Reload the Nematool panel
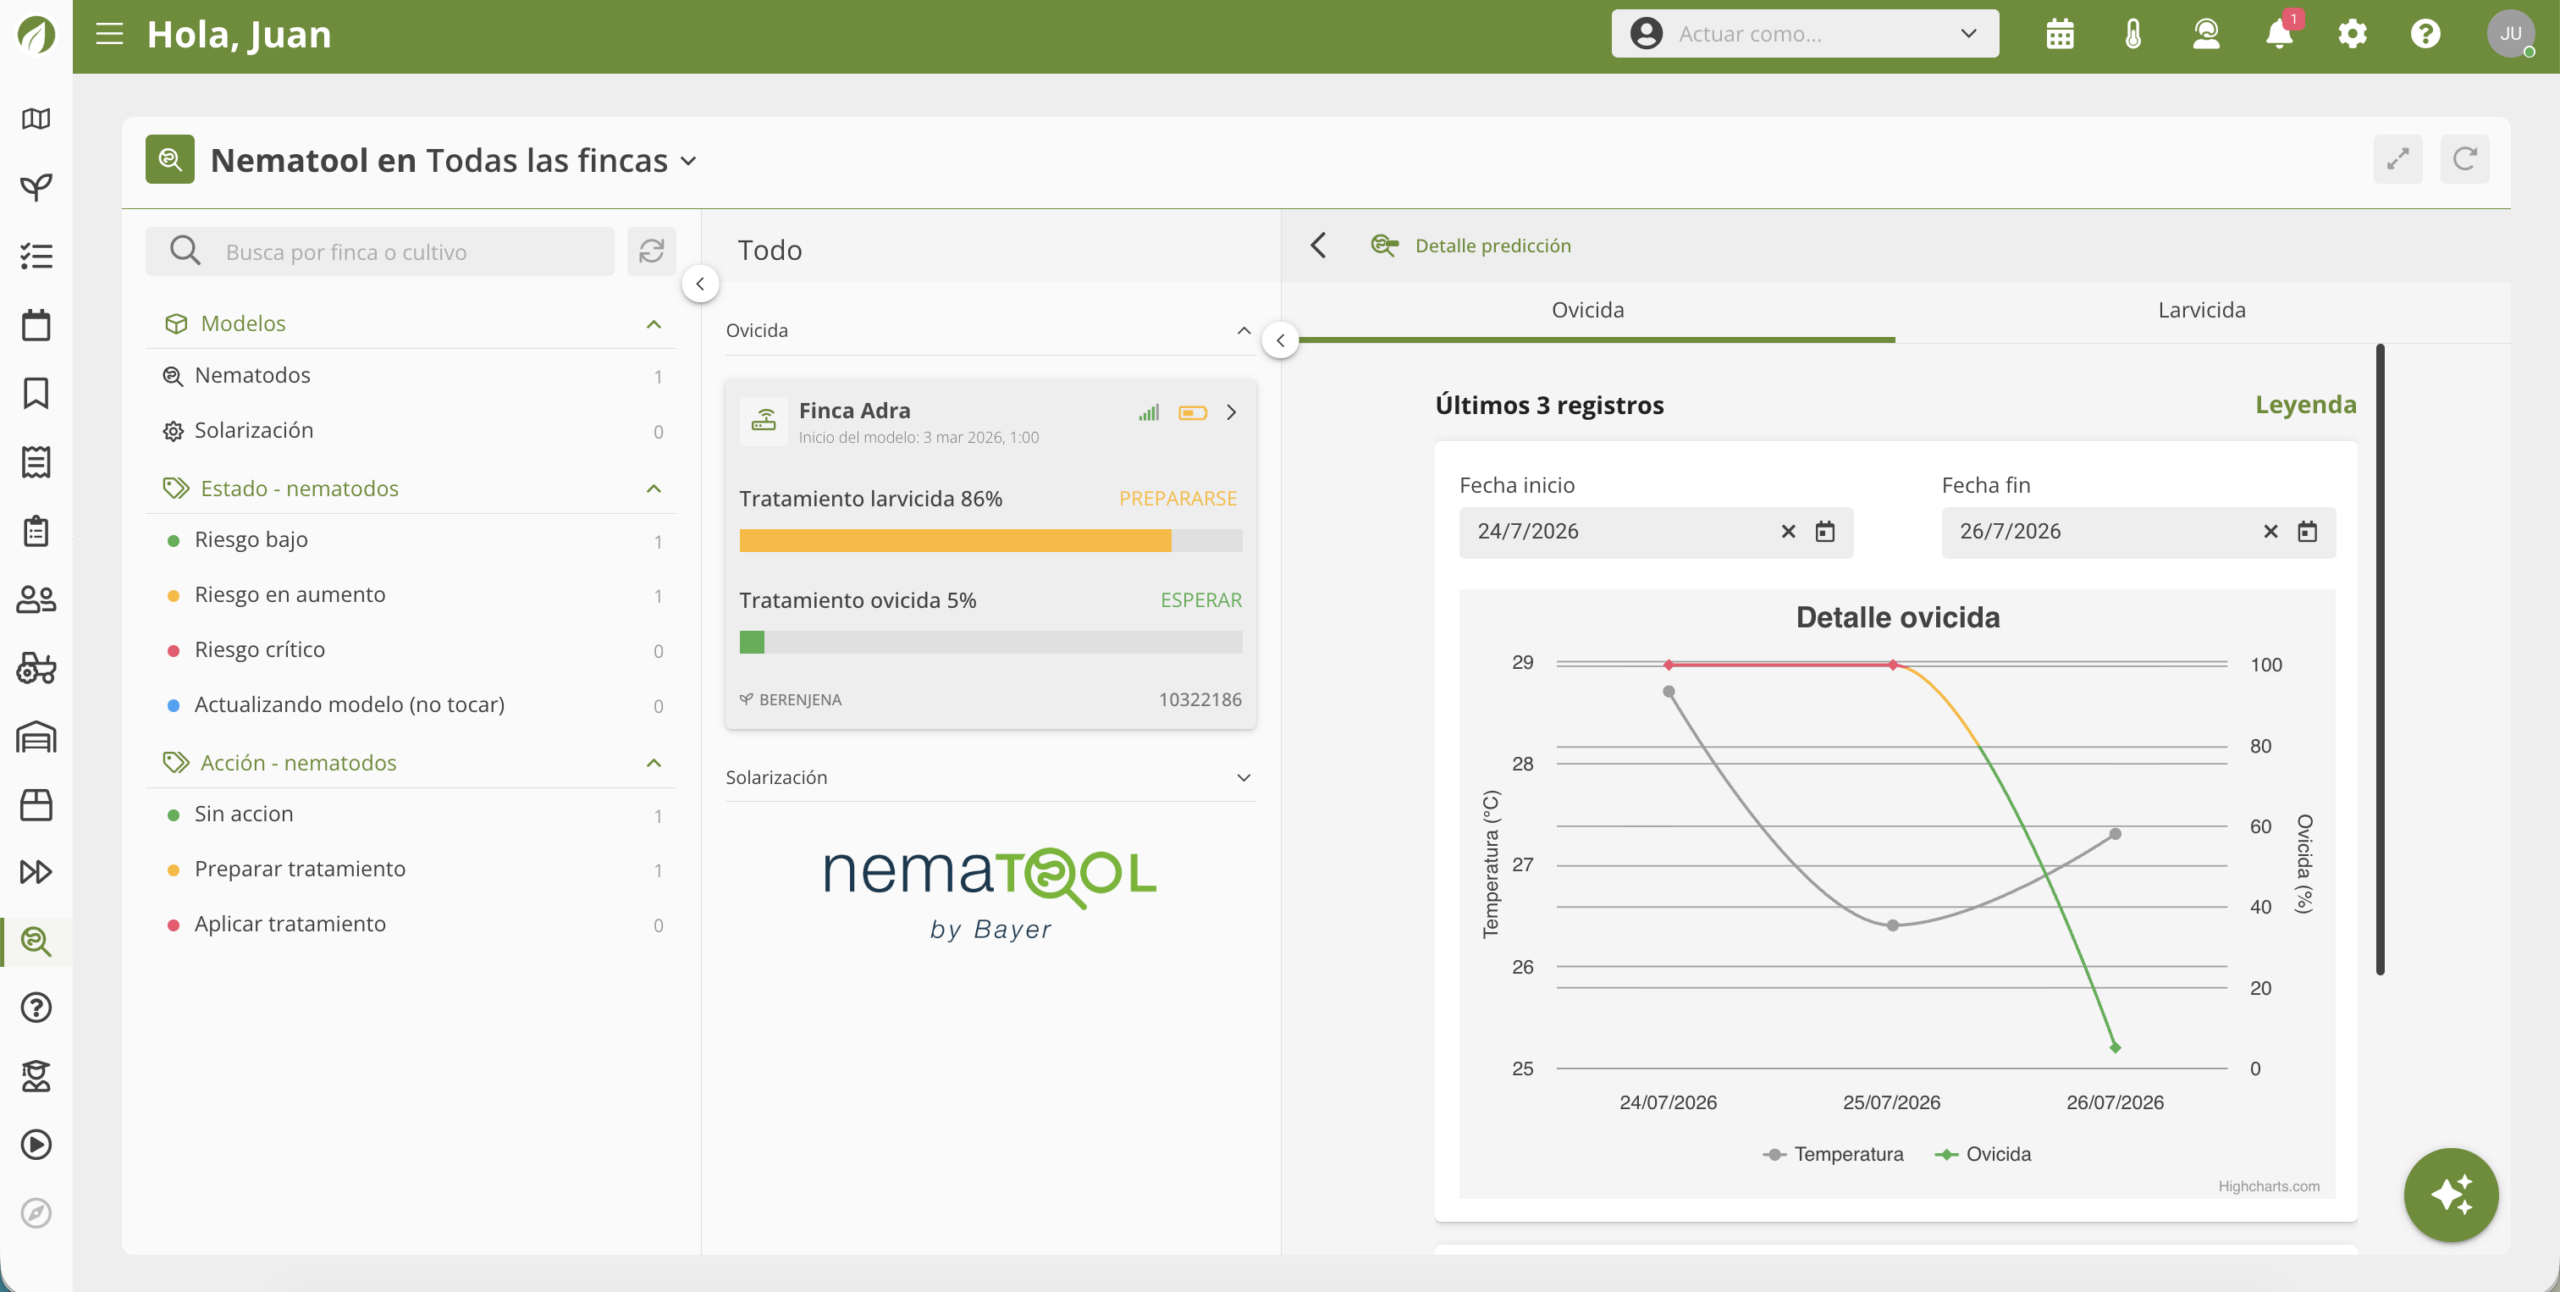The width and height of the screenshot is (2560, 1292). (x=2465, y=159)
